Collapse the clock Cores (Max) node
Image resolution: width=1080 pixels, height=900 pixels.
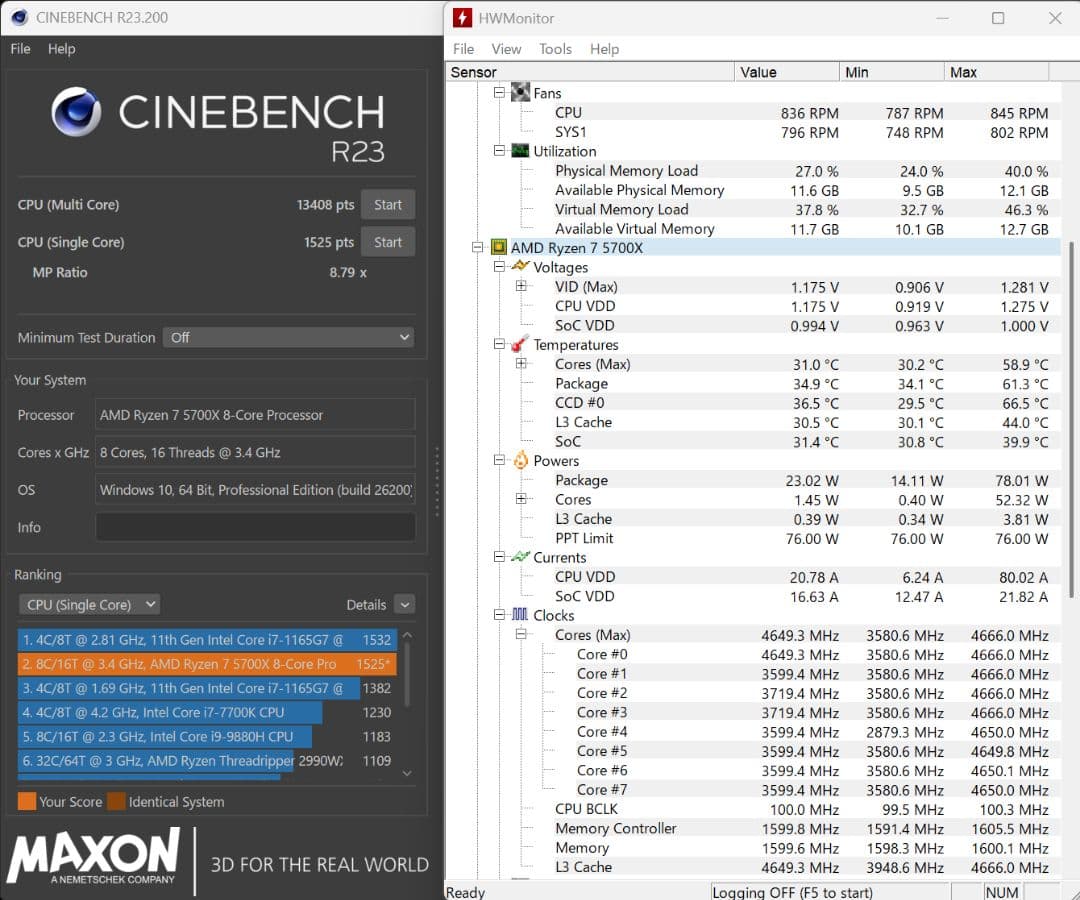tap(521, 634)
